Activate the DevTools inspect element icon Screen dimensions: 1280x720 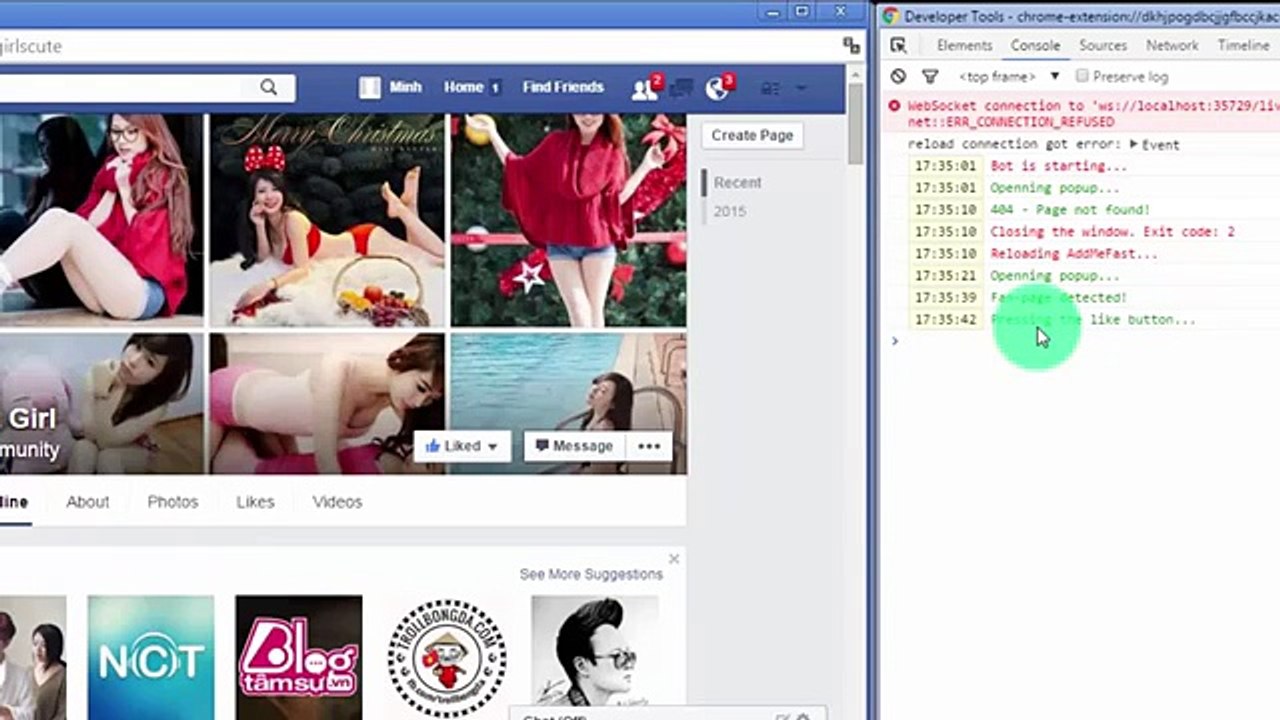898,45
